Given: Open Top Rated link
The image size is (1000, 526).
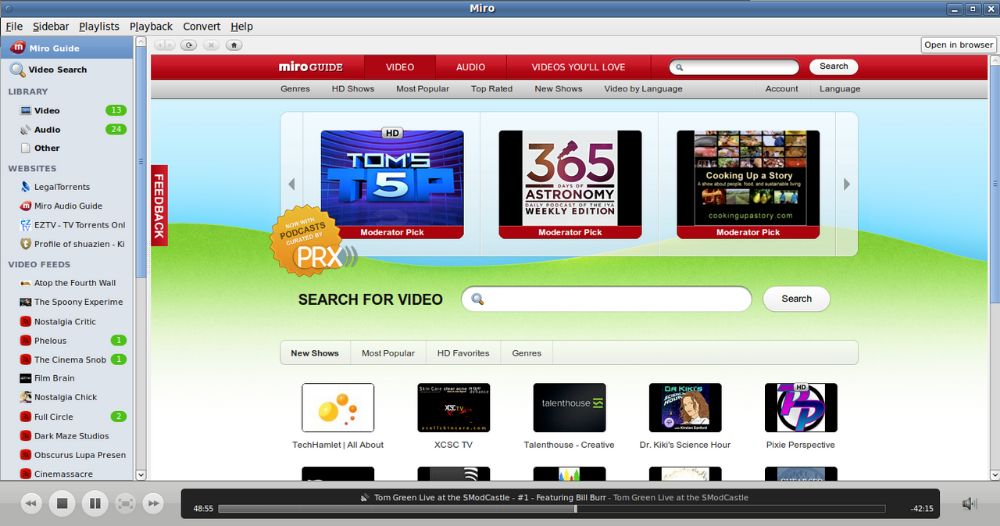Looking at the screenshot, I should [492, 89].
